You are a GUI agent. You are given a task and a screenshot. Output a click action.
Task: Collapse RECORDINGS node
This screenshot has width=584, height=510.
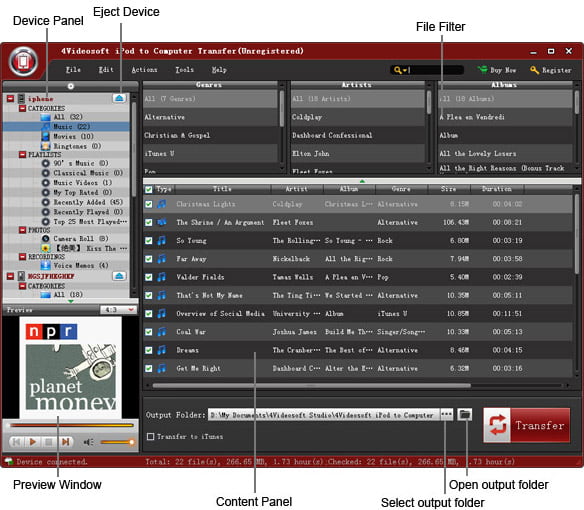[22, 256]
